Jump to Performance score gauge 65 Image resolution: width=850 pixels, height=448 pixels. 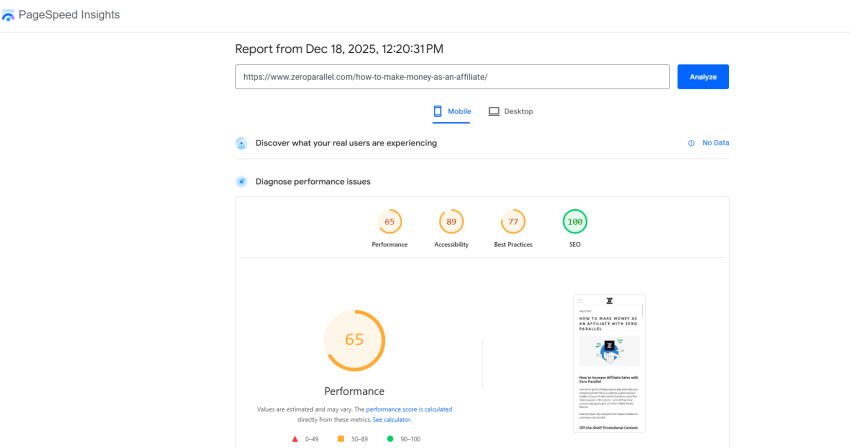pyautogui.click(x=389, y=221)
